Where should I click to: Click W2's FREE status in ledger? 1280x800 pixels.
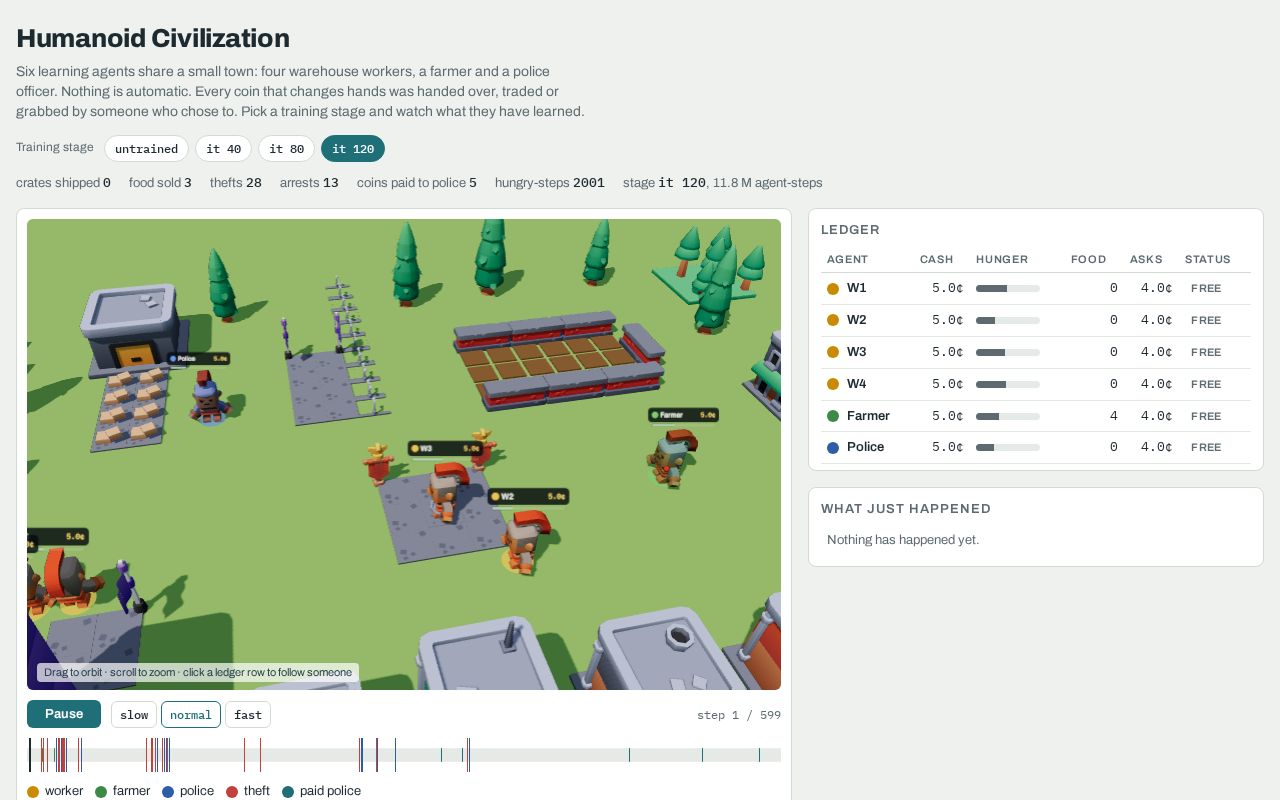(x=1206, y=320)
